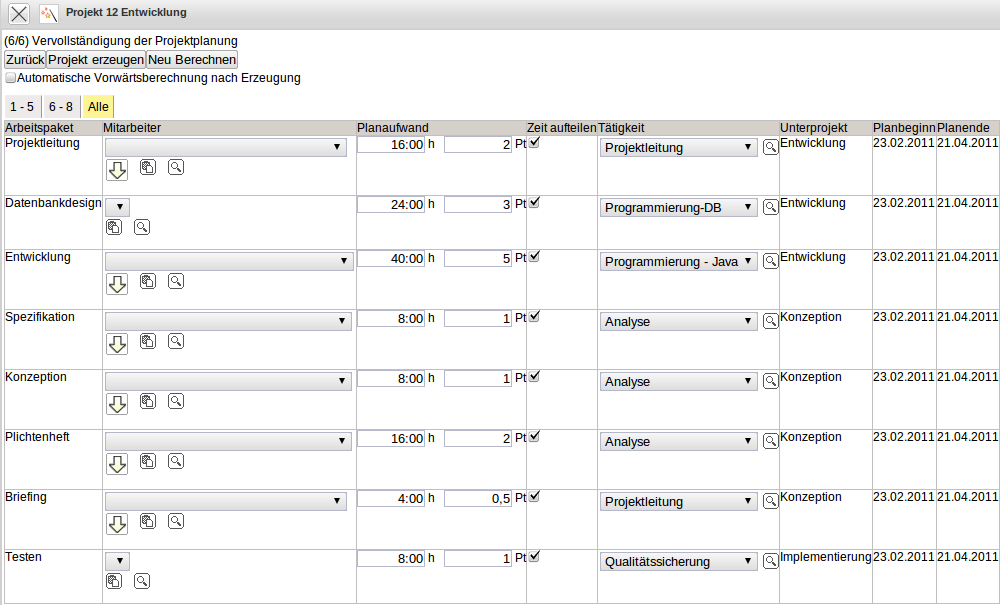Uncheck Zeit aufteilen for Briefing row
Image resolution: width=1000 pixels, height=605 pixels.
[534, 496]
